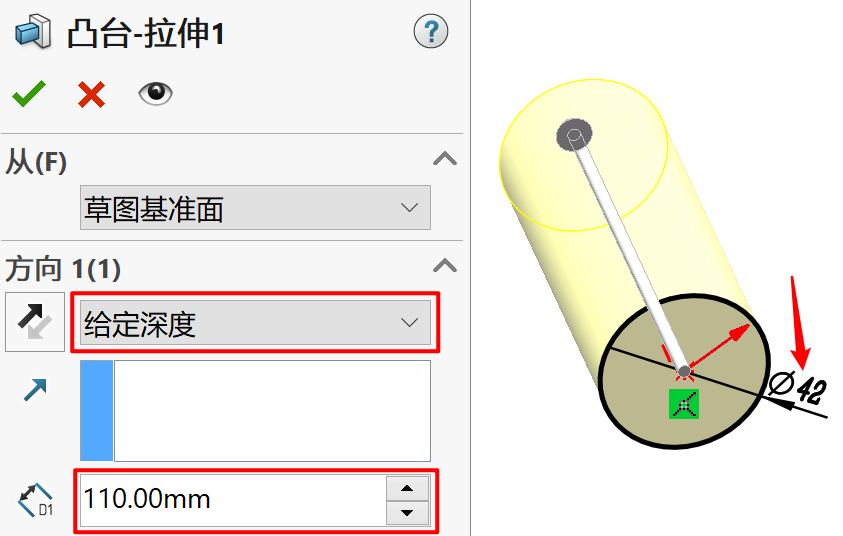Click the D1 depth dimension icon
The image size is (843, 536).
tap(35, 500)
